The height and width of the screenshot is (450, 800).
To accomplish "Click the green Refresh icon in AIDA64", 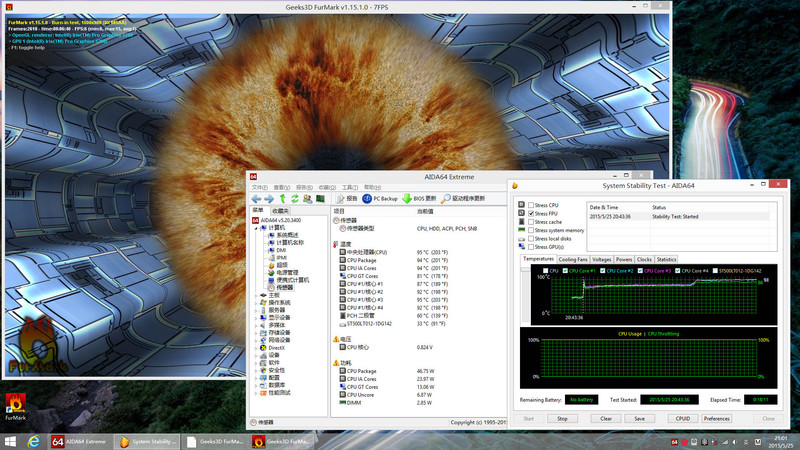I will coord(293,198).
